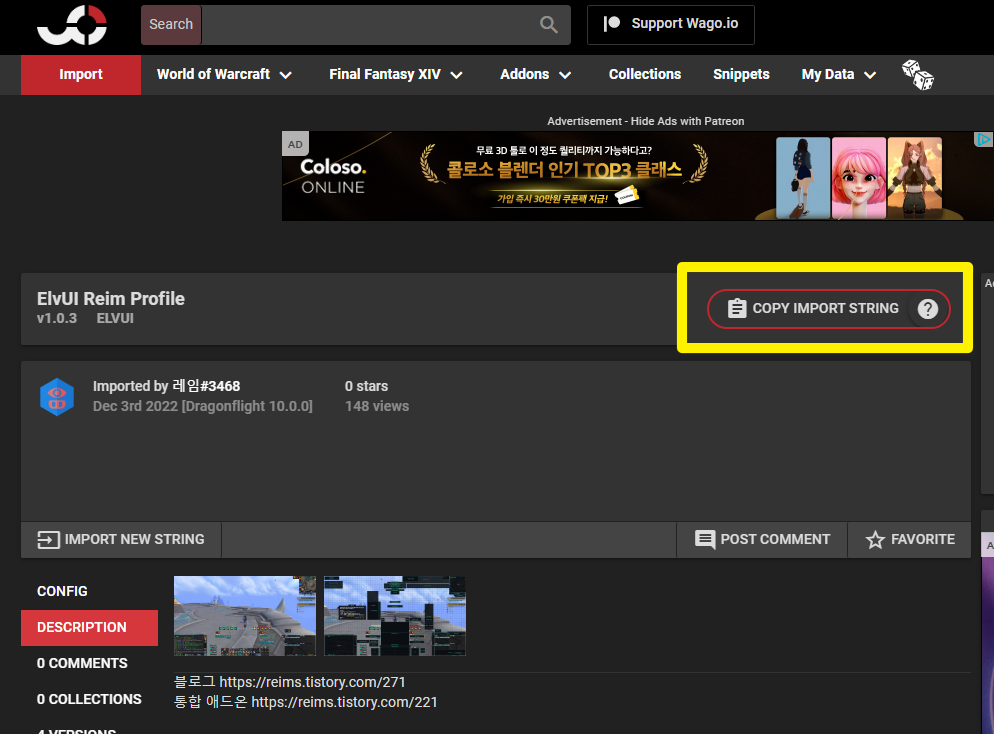Expand the Addons dropdown
Screen dimensions: 994x734
click(x=536, y=75)
